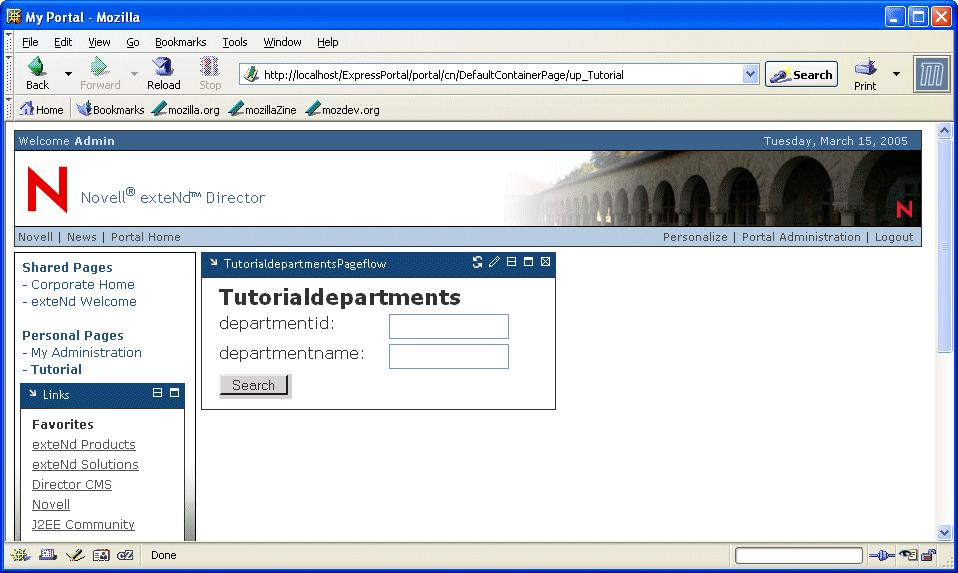Image resolution: width=958 pixels, height=573 pixels.
Task: Open Navigator from status bar icon
Action: click(x=20, y=555)
